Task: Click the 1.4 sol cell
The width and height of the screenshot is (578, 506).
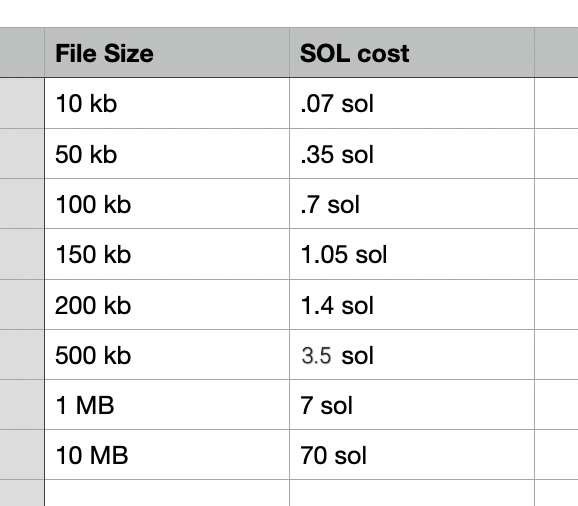Action: [412, 305]
